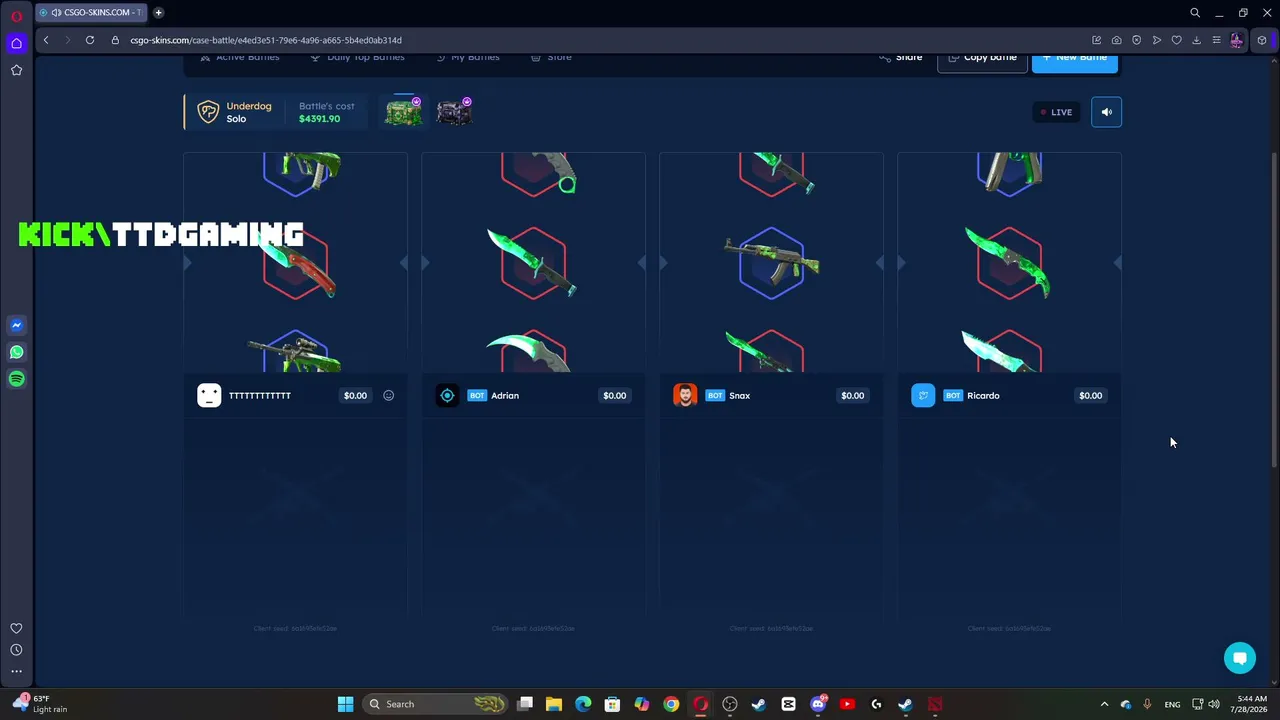Click Ricardo's $0.00 balance
This screenshot has height=720, width=1280.
(1090, 396)
